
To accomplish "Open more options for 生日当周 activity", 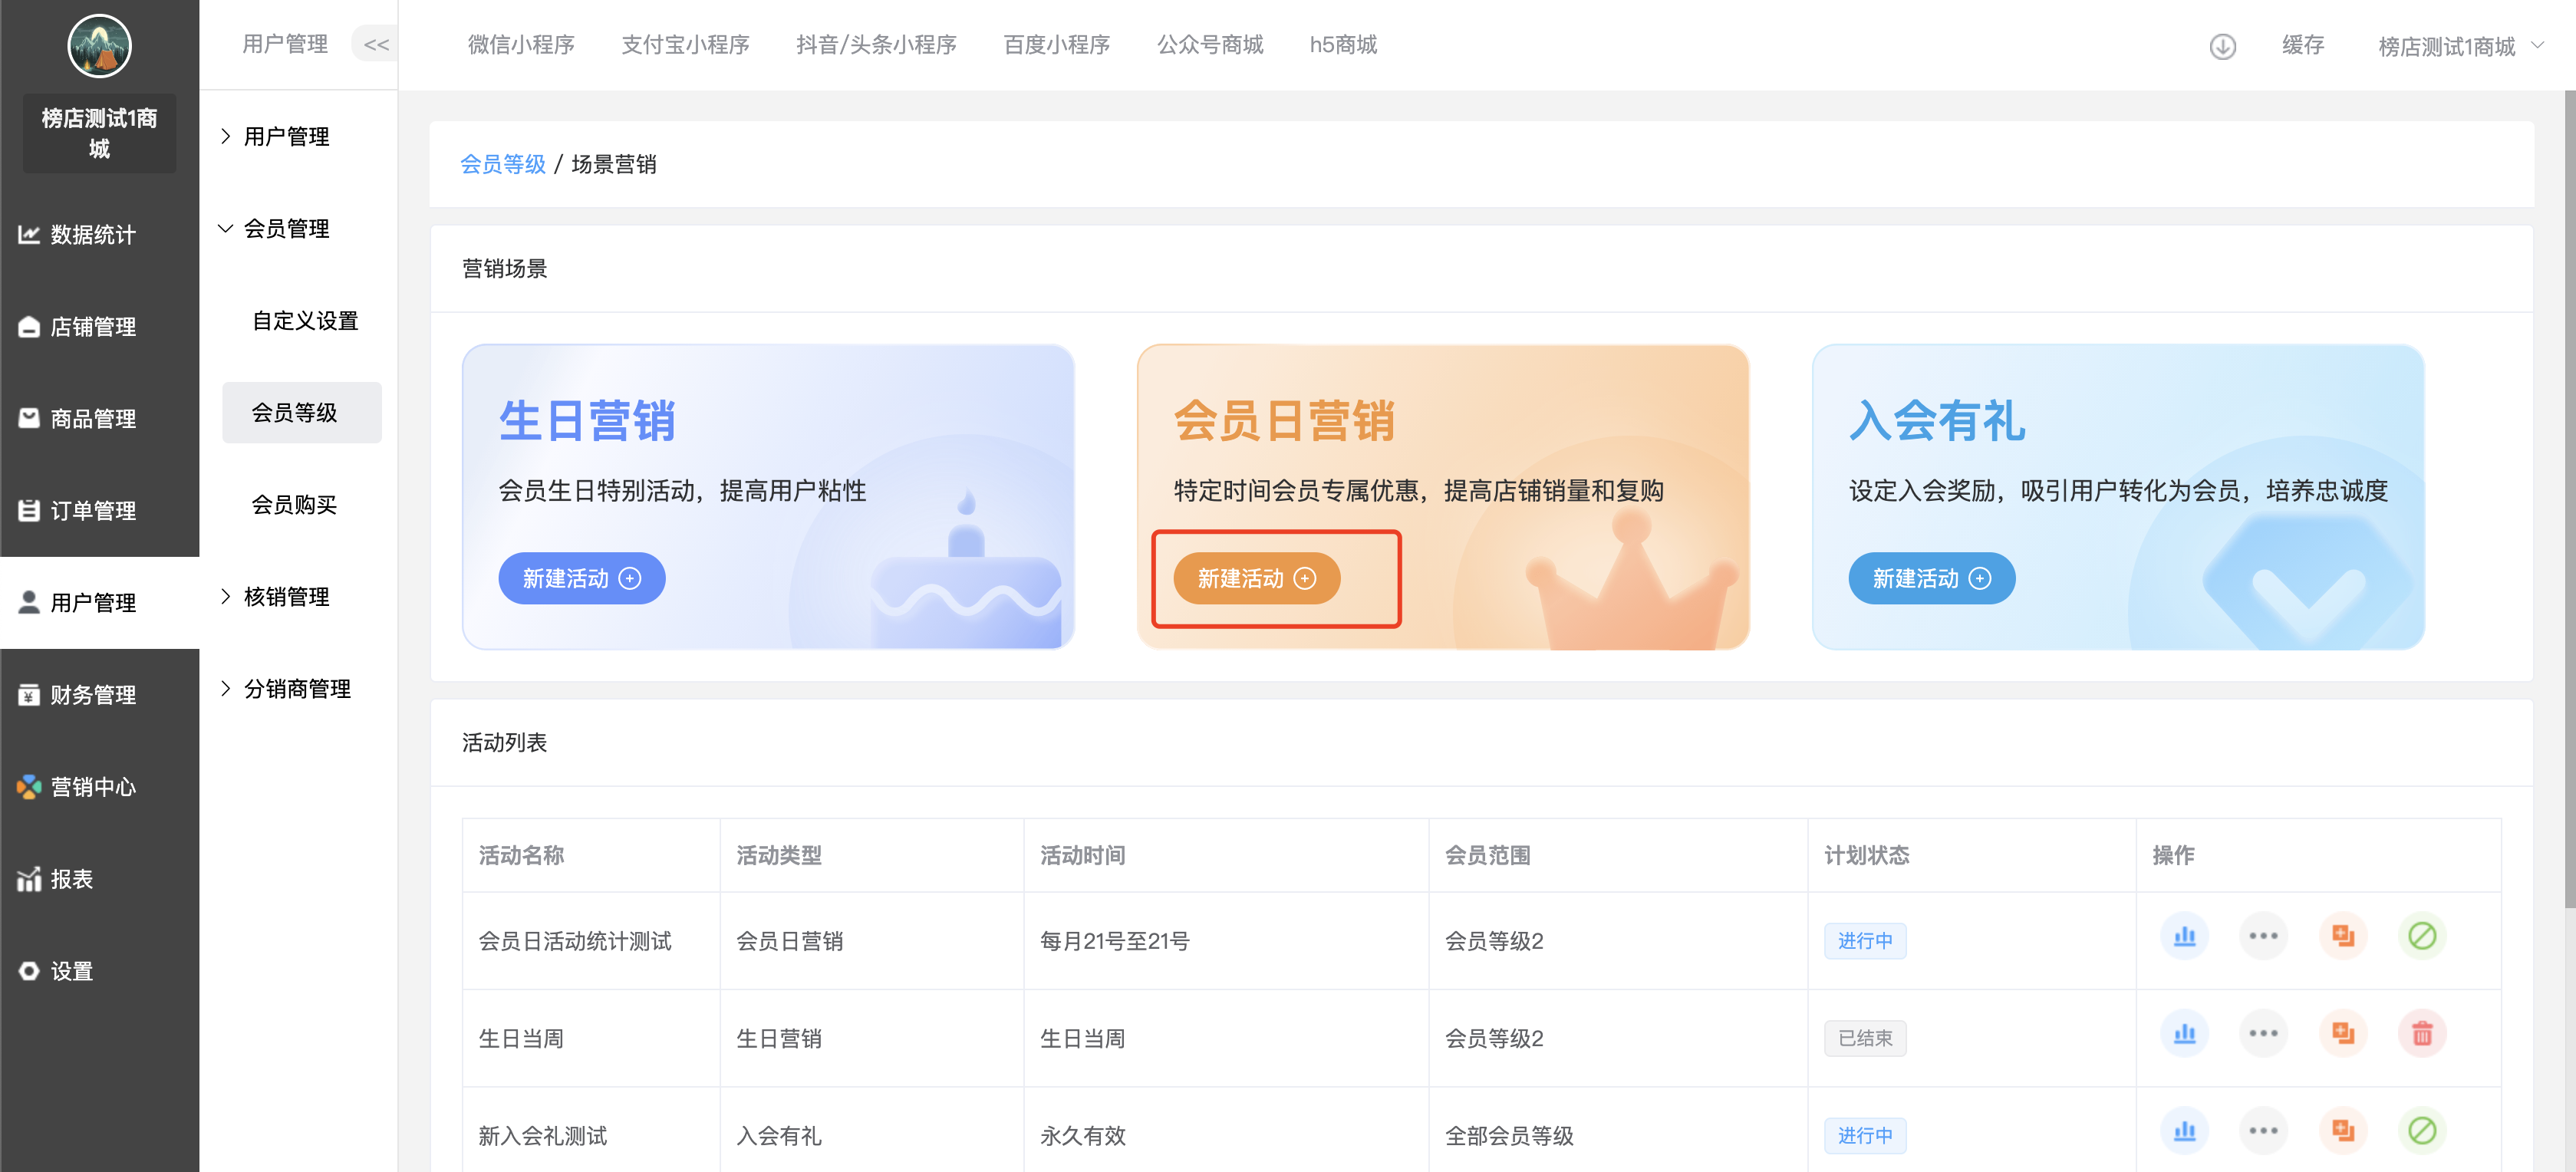I will pyautogui.click(x=2263, y=1033).
